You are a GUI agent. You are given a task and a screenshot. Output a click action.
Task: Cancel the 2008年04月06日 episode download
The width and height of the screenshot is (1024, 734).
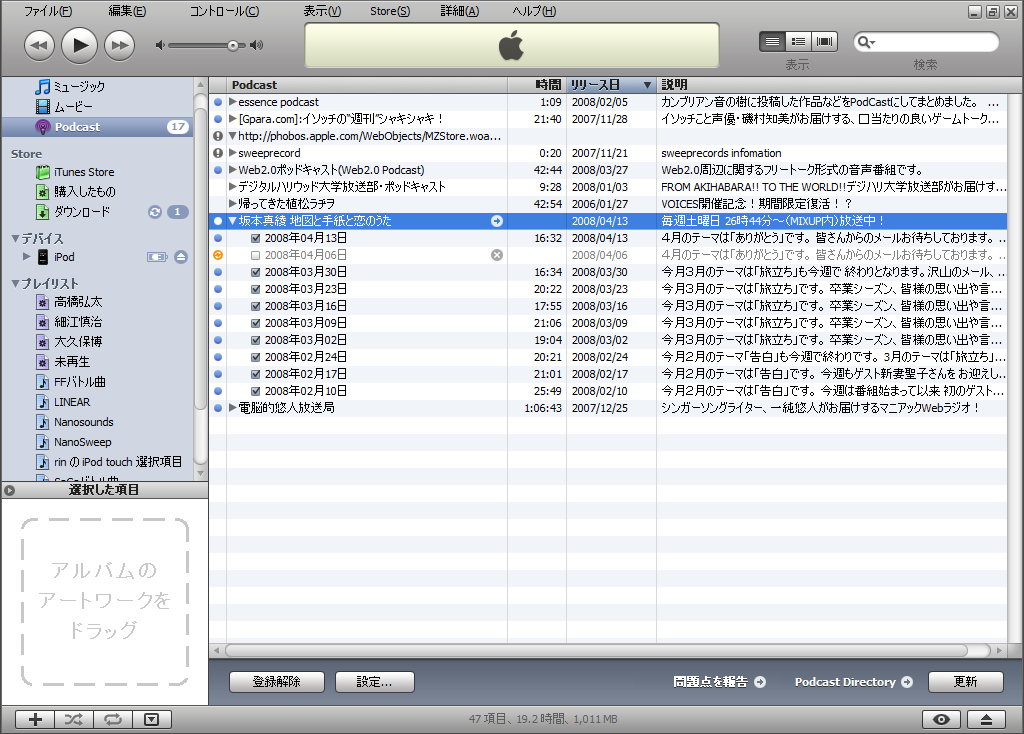coord(497,255)
